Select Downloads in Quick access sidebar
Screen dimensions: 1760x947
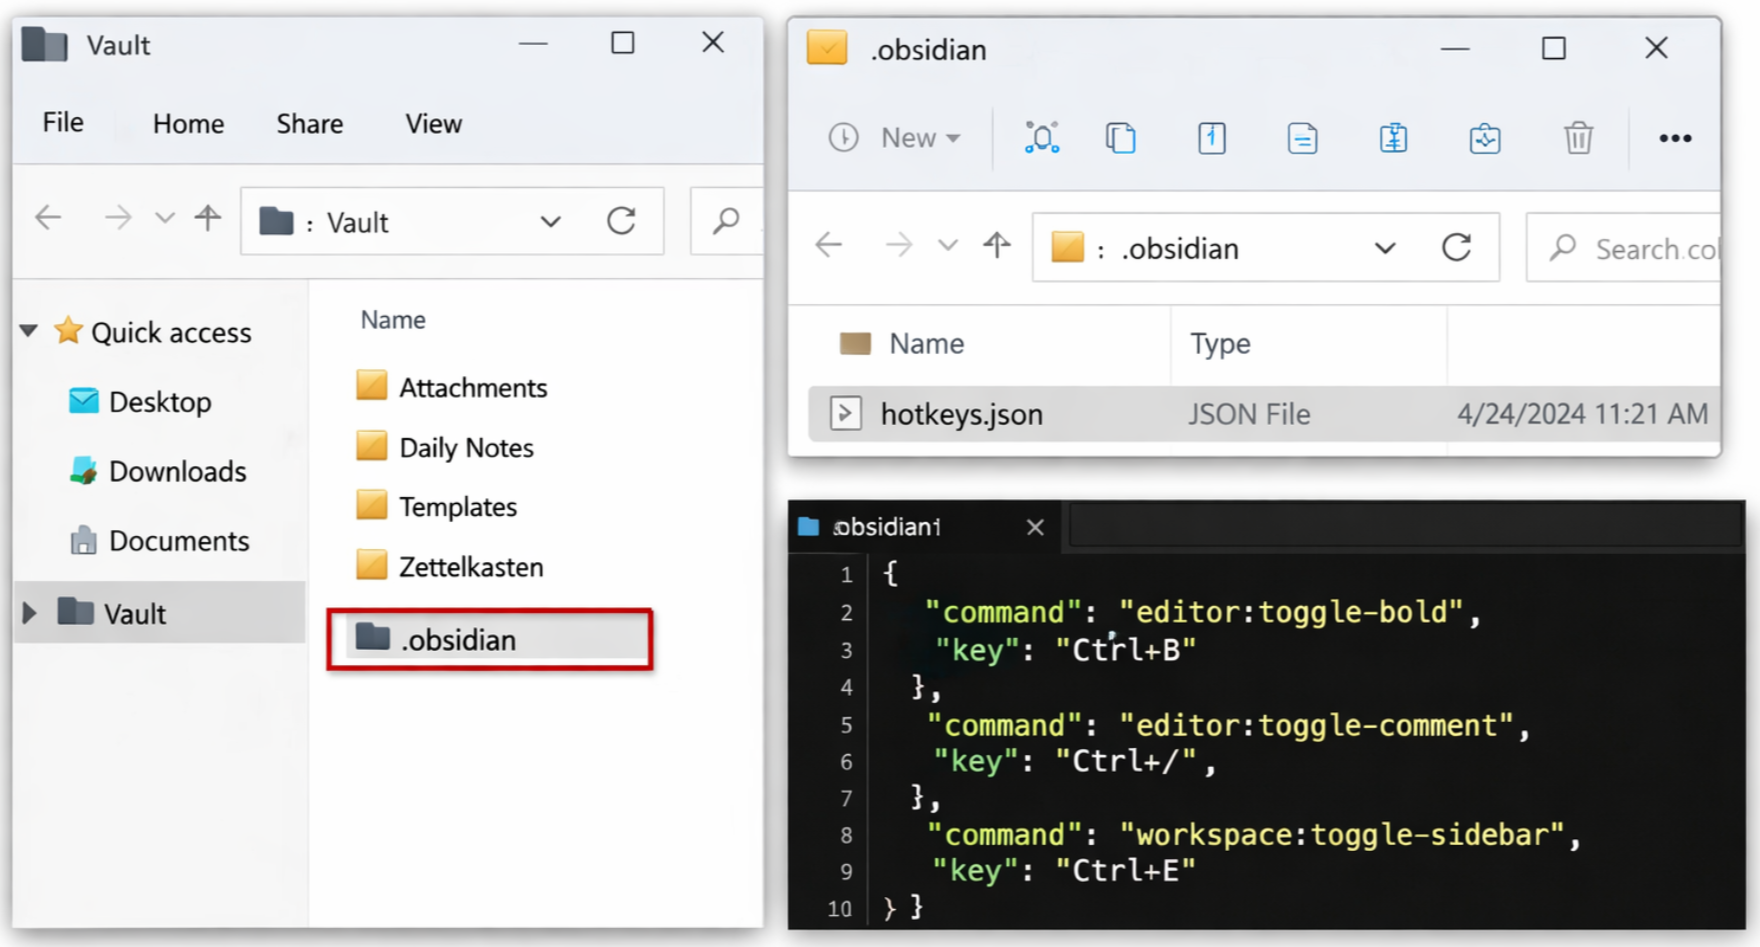[x=177, y=471]
